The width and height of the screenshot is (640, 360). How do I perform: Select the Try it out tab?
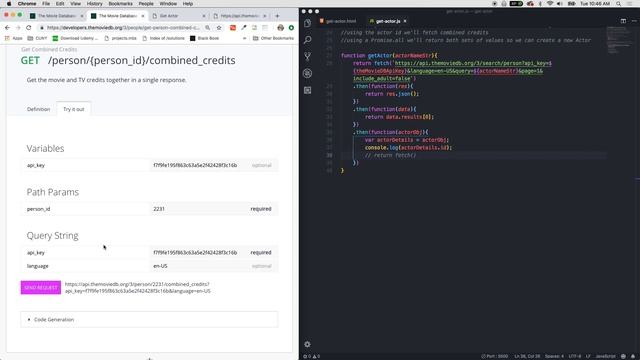pyautogui.click(x=73, y=109)
